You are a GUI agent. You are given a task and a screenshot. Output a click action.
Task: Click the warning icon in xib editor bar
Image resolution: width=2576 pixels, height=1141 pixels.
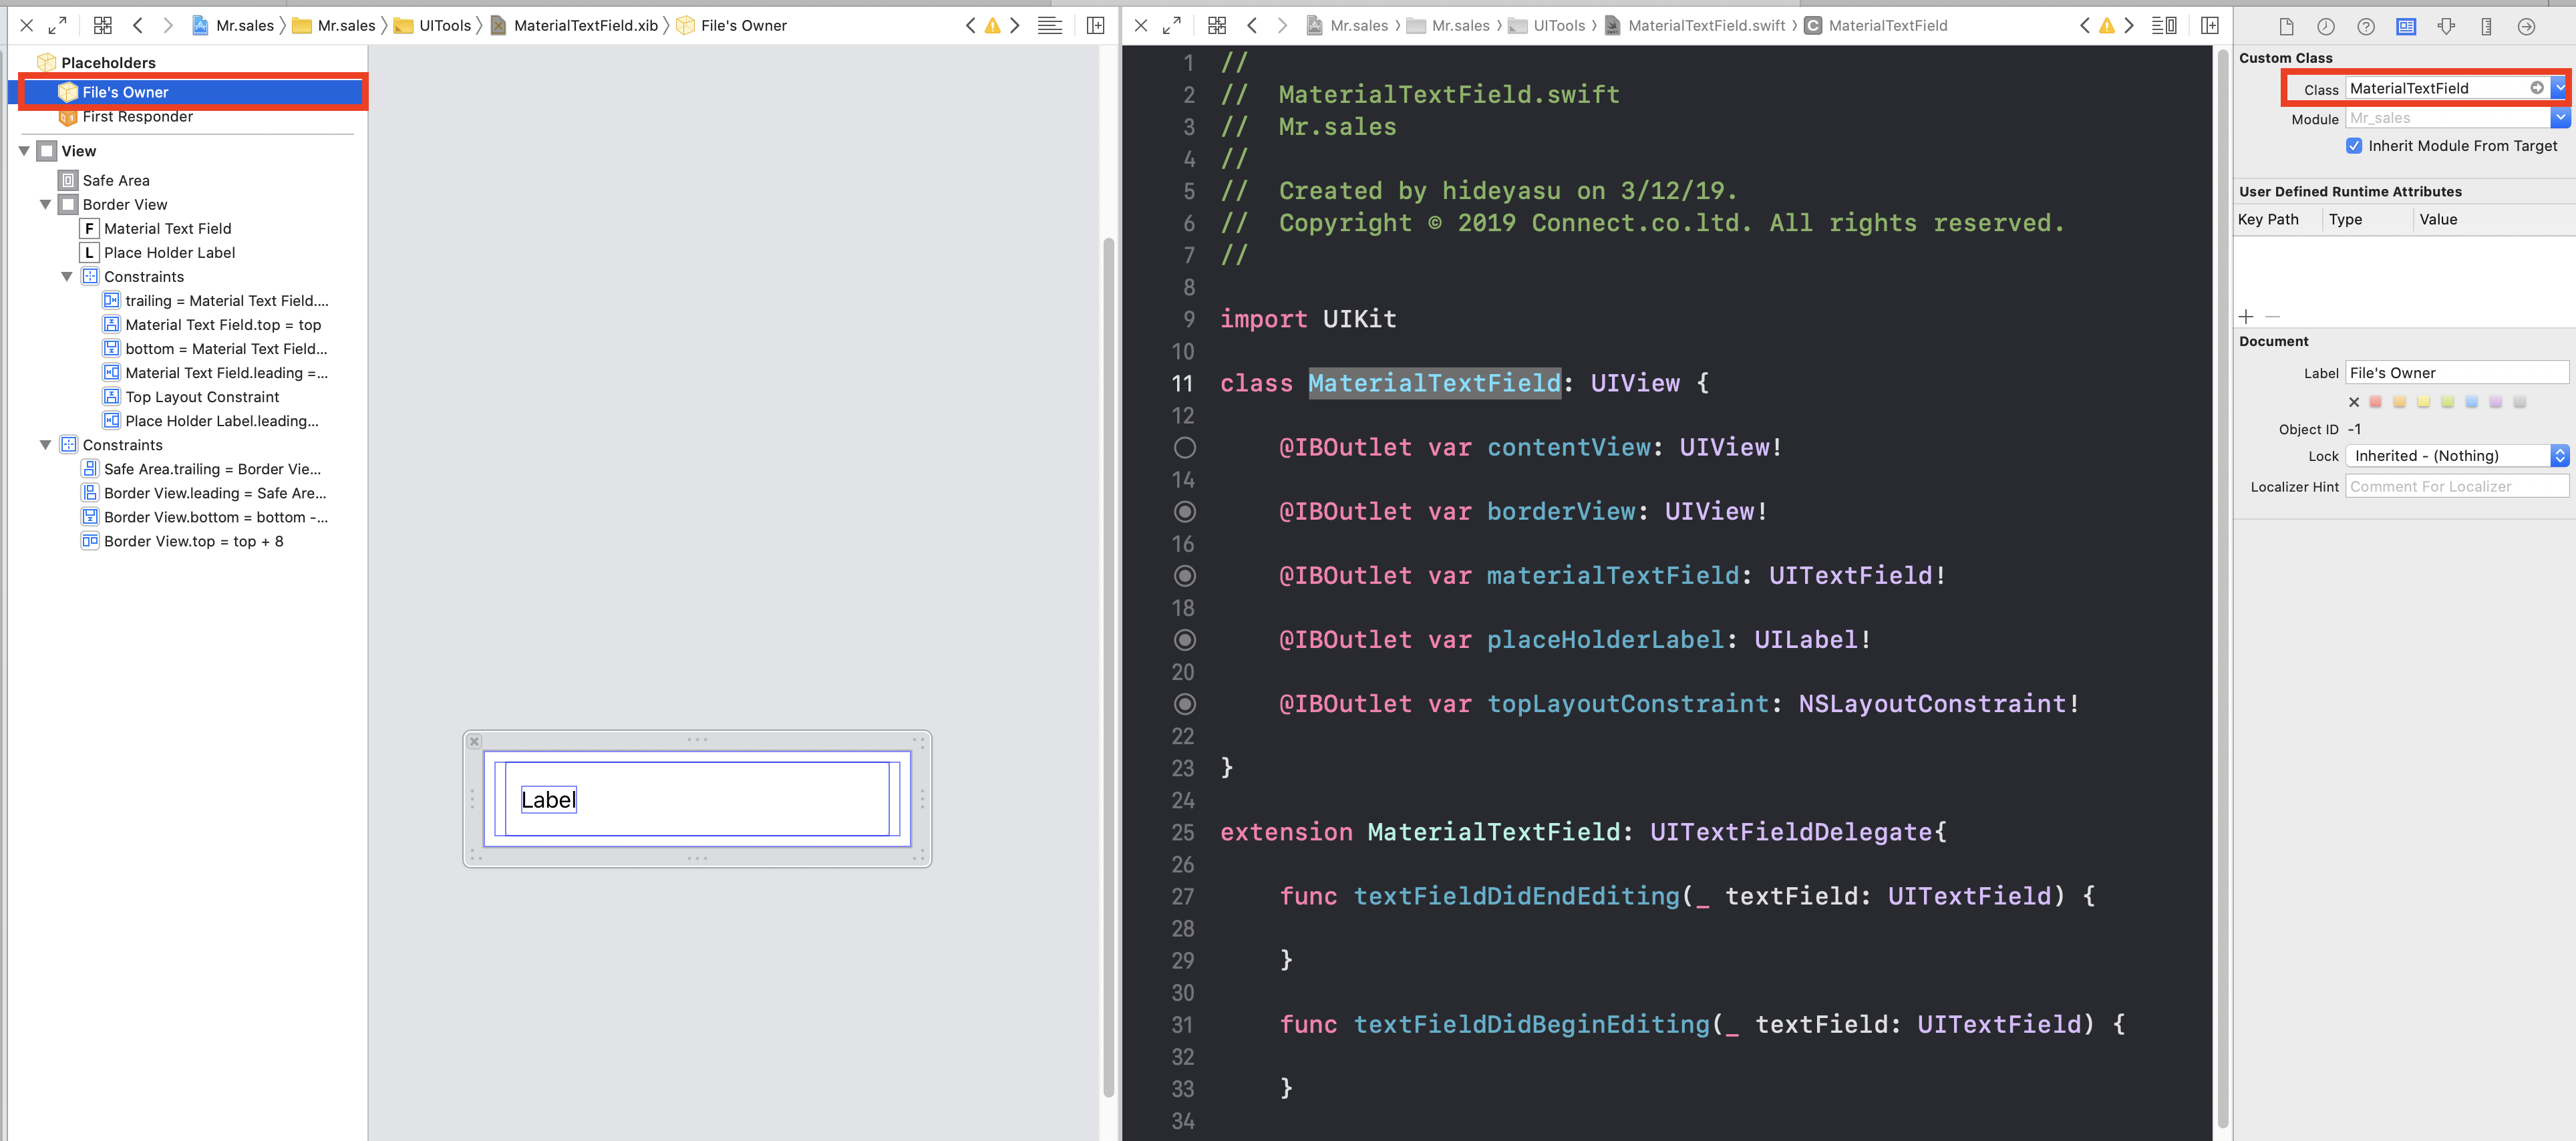pyautogui.click(x=992, y=26)
